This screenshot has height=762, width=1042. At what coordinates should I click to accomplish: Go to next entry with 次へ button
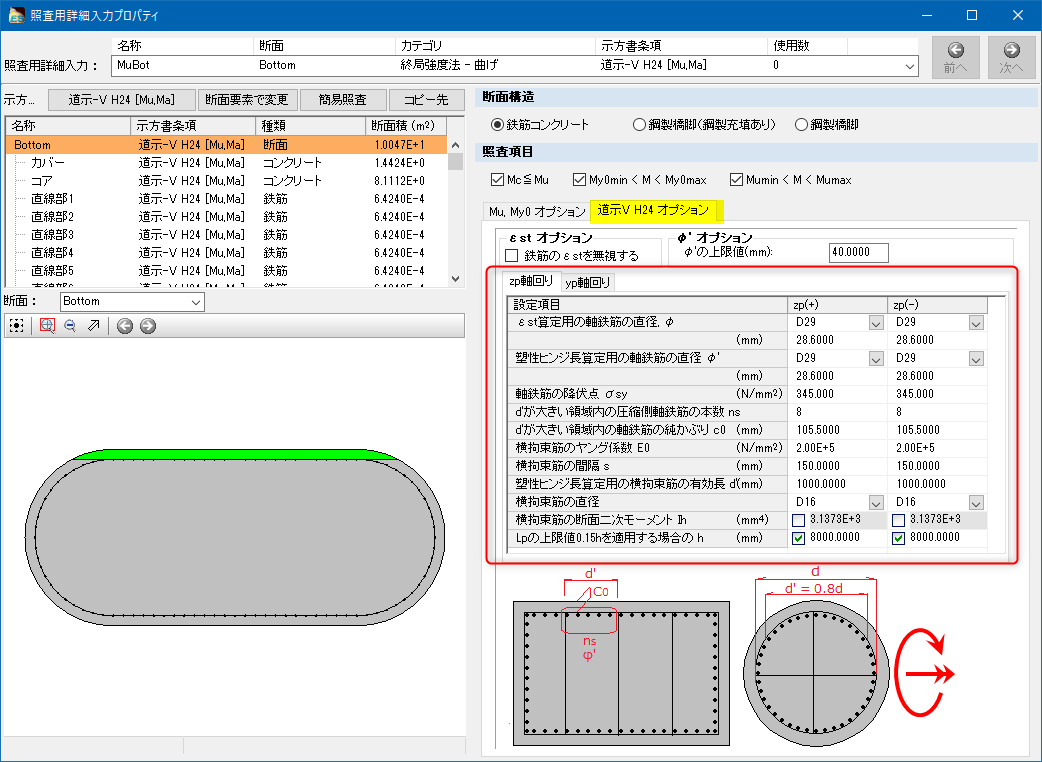(x=1011, y=58)
